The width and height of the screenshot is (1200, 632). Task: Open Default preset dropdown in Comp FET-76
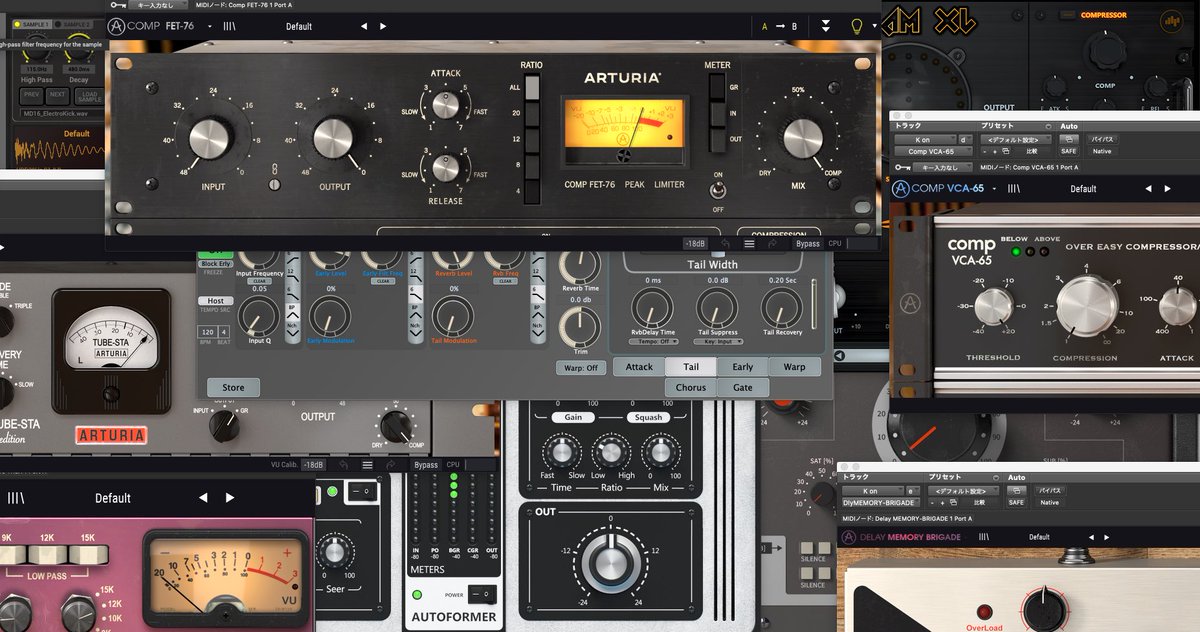click(x=298, y=27)
